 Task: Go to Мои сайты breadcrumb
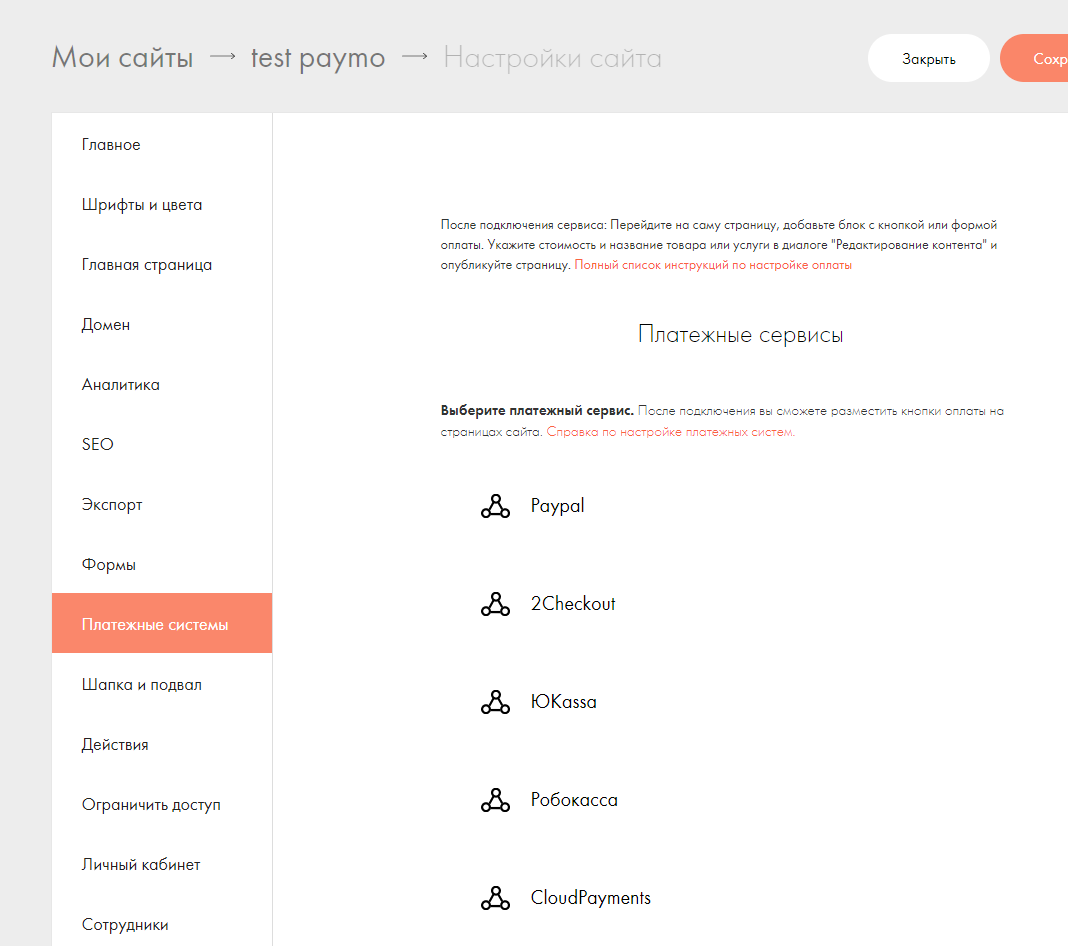123,58
